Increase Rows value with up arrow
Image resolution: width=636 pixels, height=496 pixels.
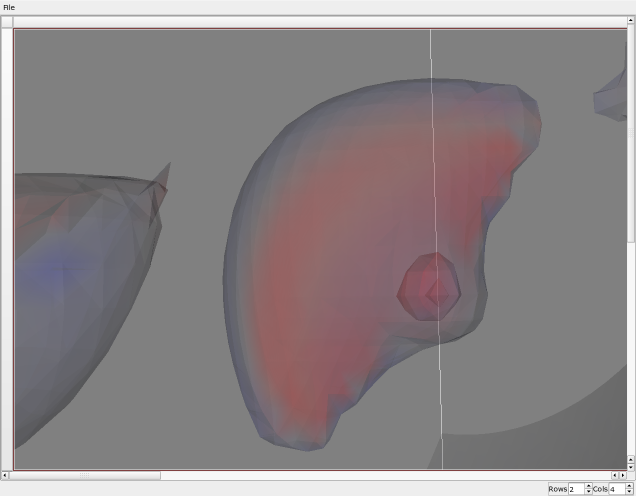tap(589, 486)
